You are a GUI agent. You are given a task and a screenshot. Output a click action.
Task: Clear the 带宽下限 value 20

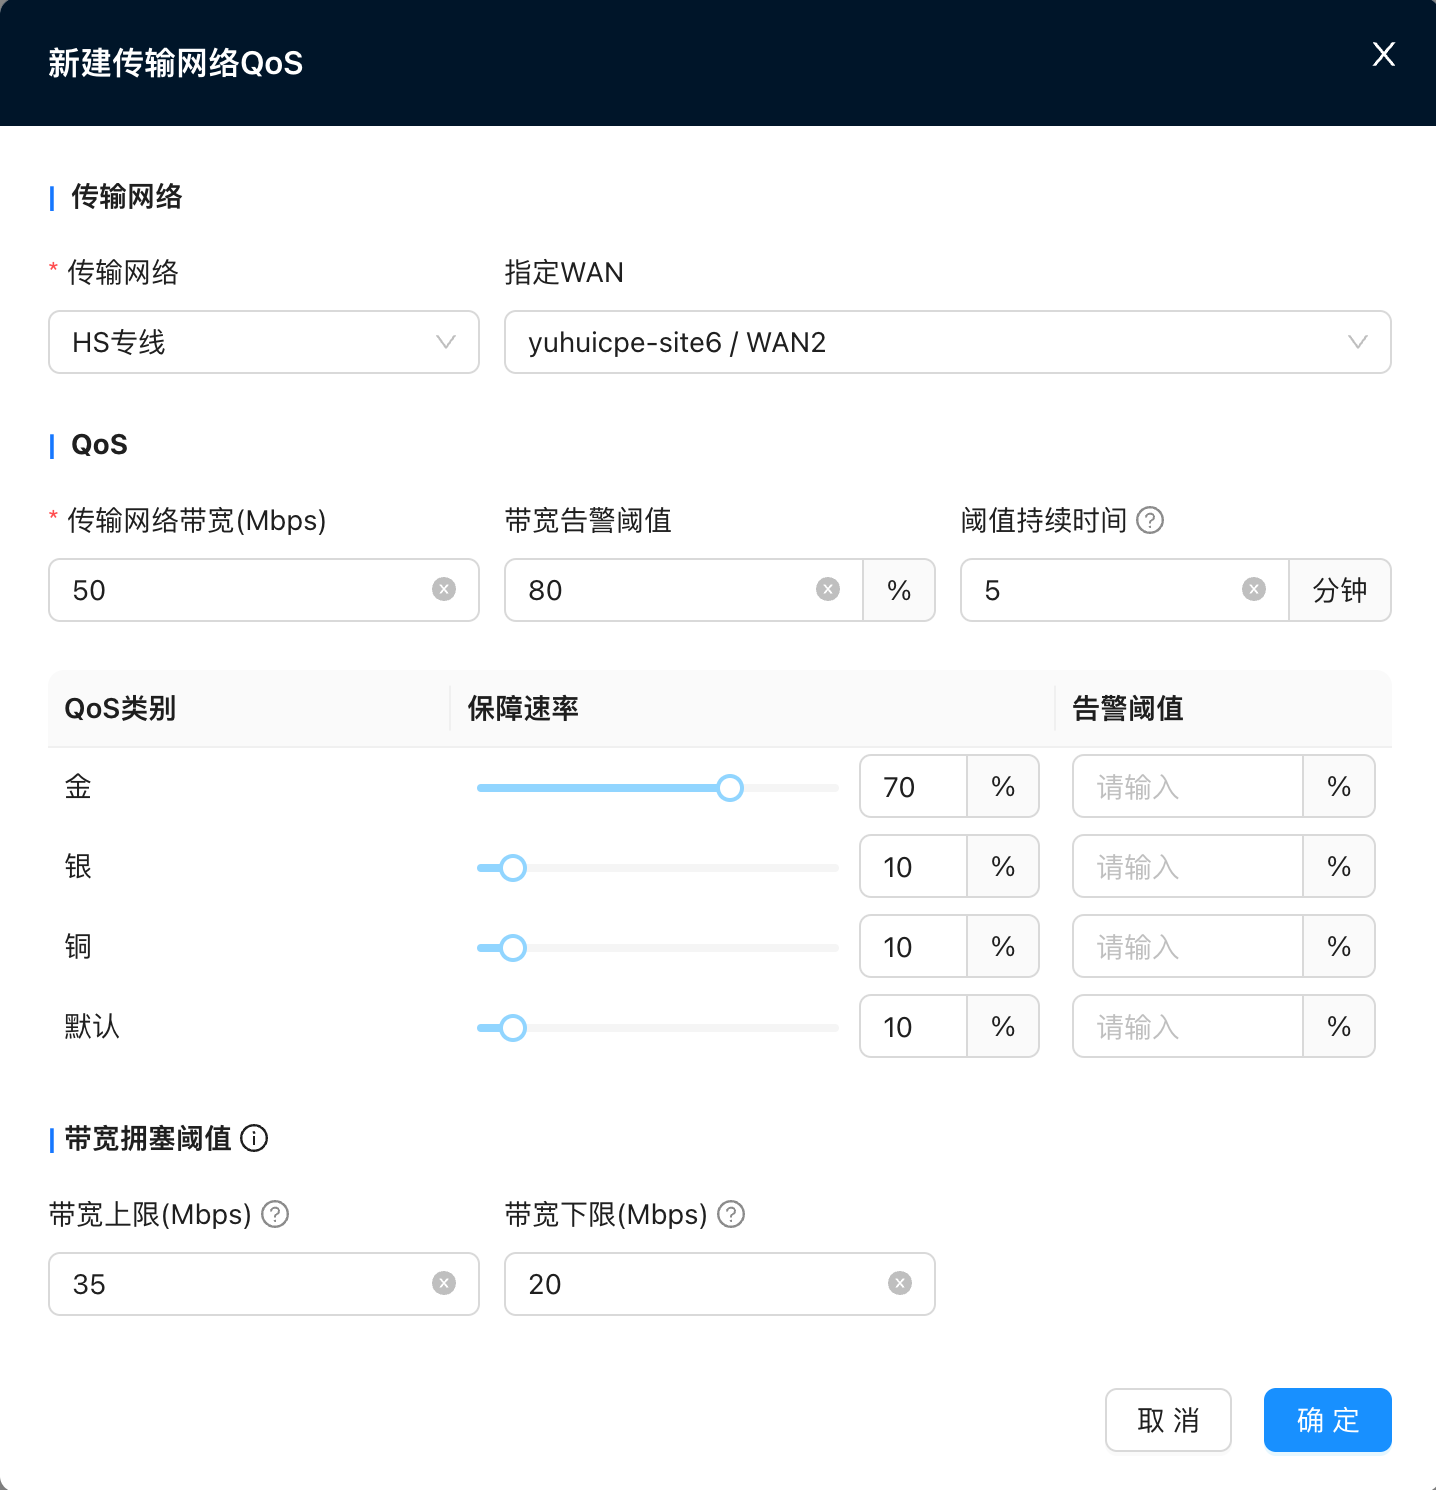[x=900, y=1284]
